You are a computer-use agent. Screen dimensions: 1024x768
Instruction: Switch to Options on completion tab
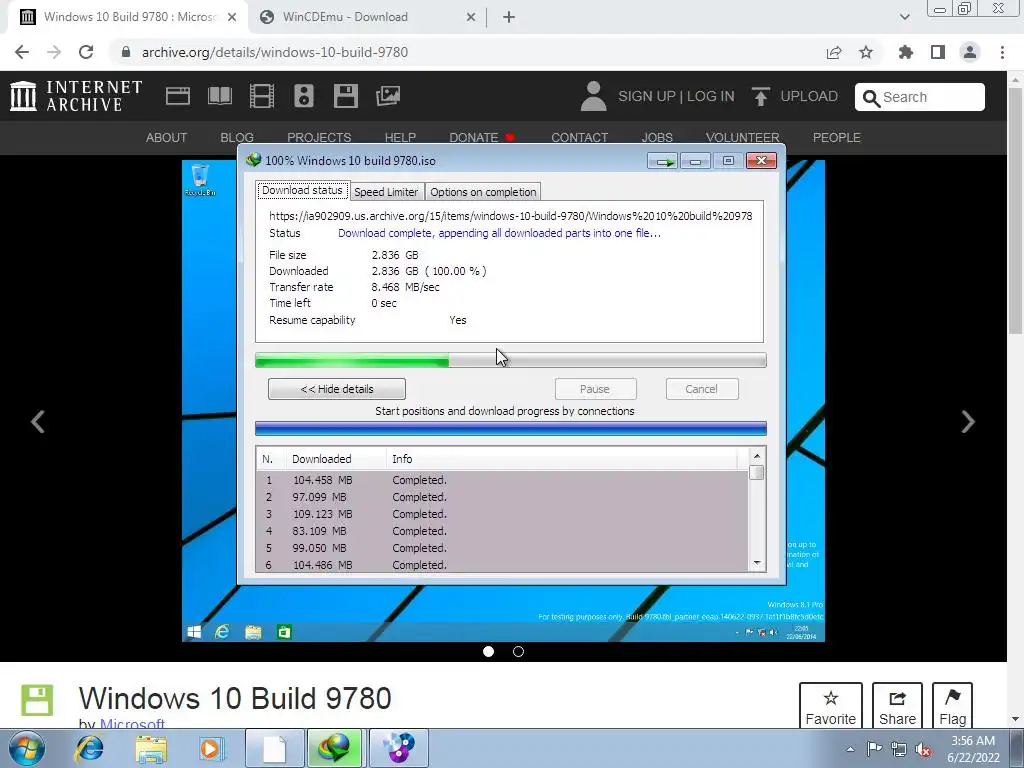click(483, 192)
